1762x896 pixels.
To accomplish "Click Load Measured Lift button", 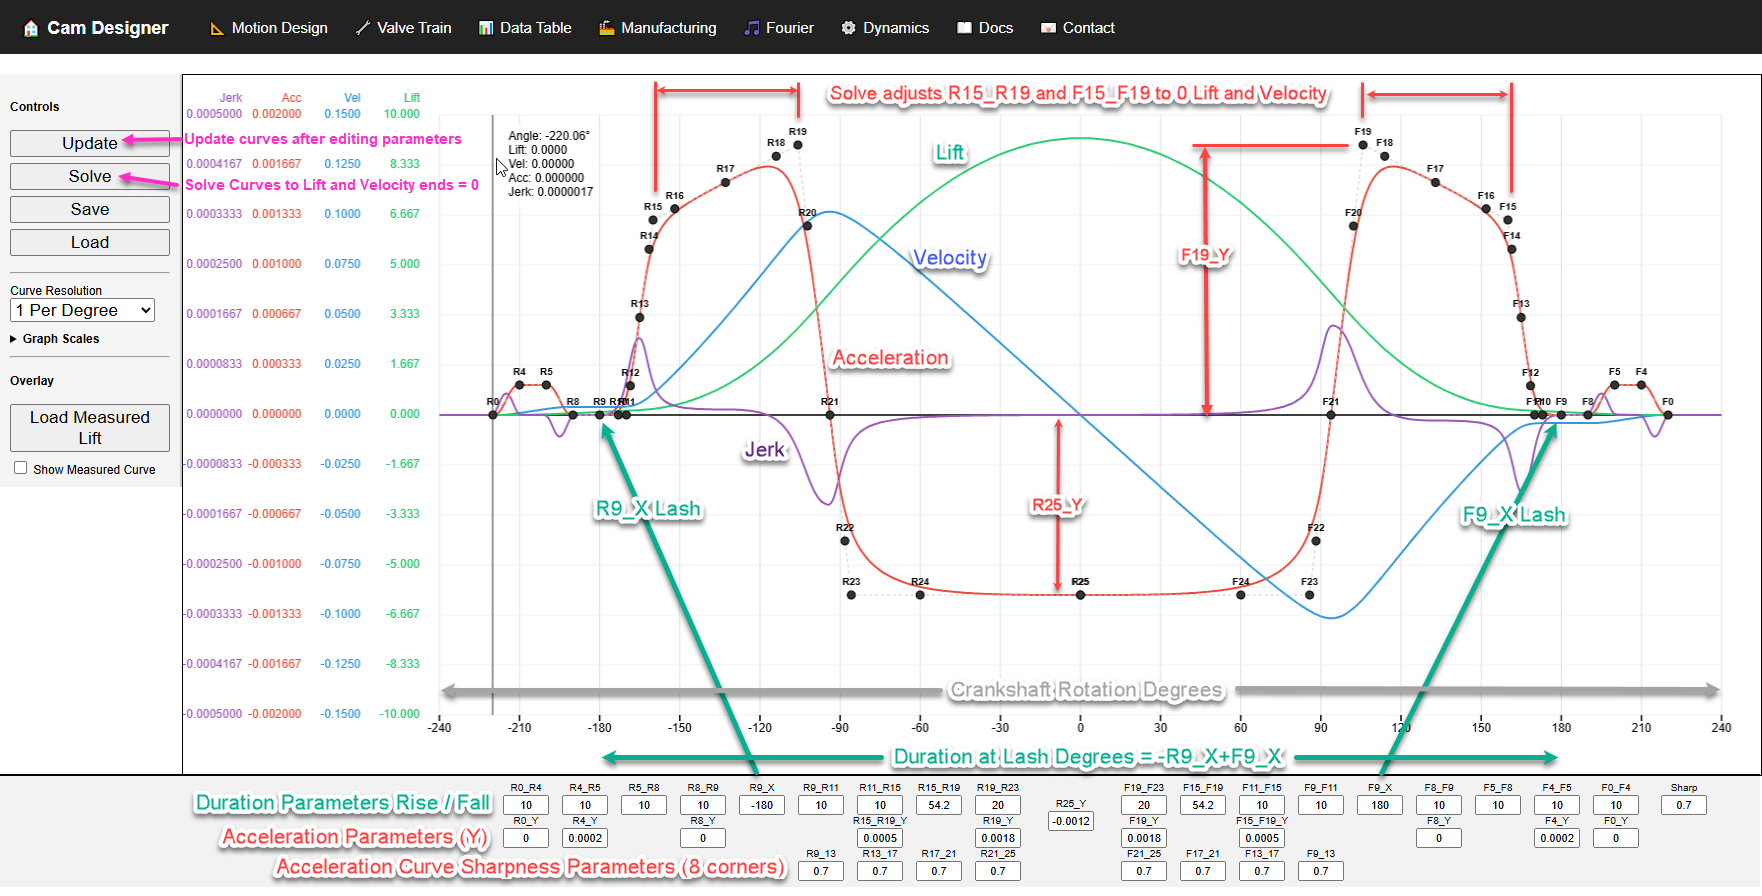I will click(x=90, y=428).
